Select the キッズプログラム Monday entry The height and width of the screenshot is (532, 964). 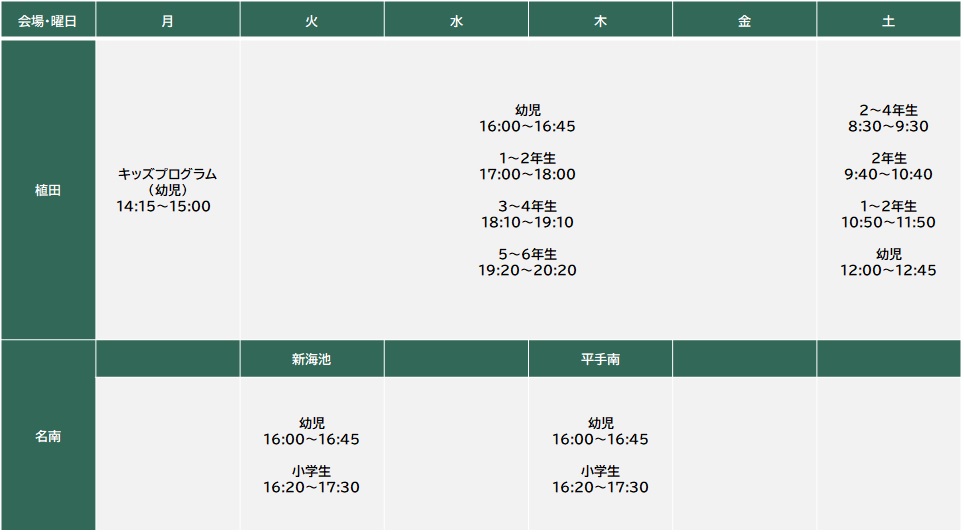click(x=167, y=190)
